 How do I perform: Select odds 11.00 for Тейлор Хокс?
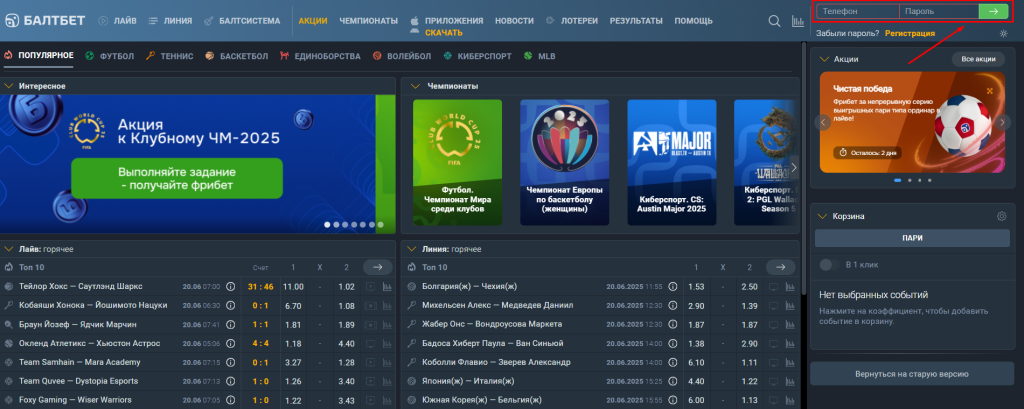click(x=293, y=286)
